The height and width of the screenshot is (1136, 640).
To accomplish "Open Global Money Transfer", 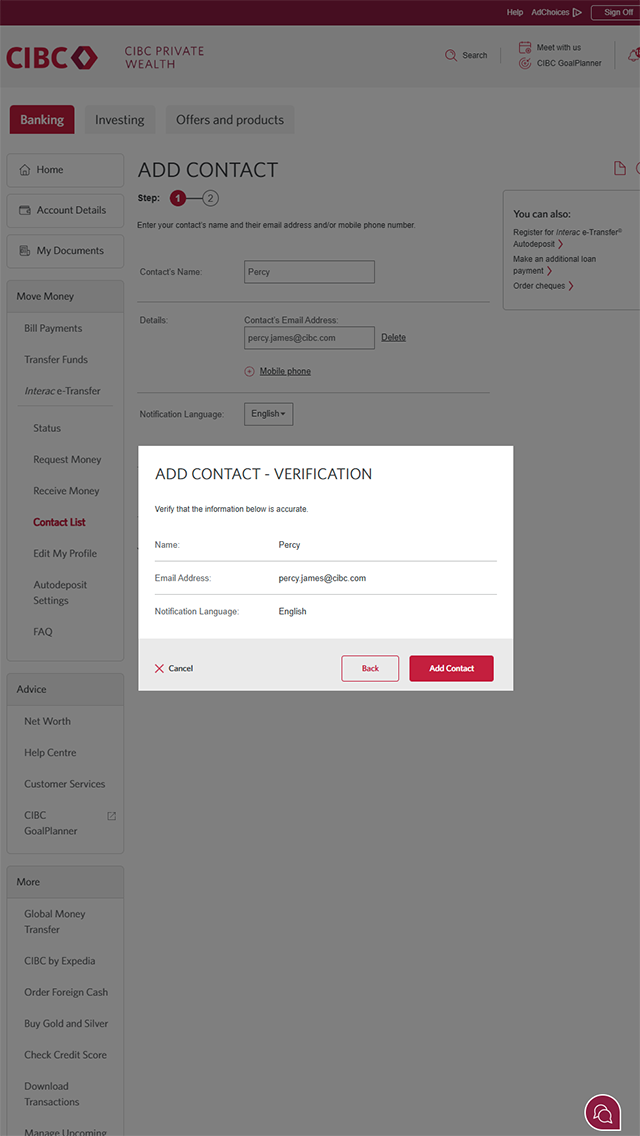I will pyautogui.click(x=54, y=922).
